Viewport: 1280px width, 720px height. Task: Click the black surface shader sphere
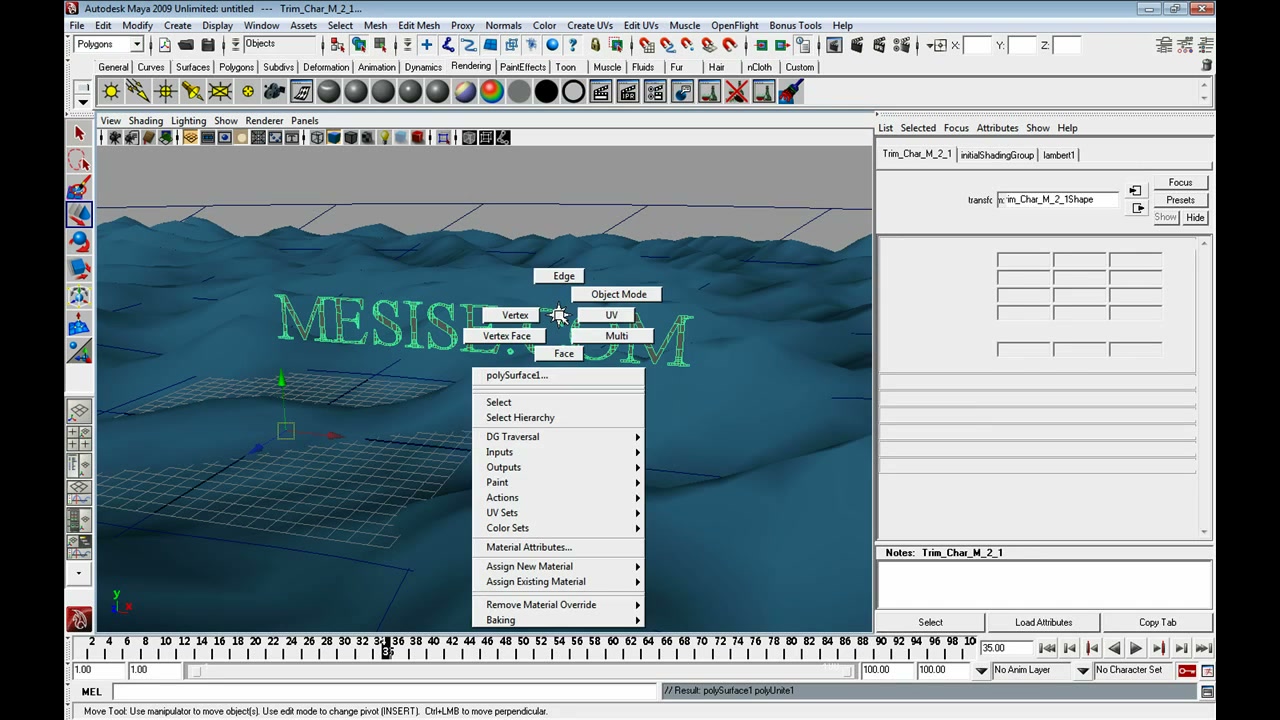click(x=546, y=92)
